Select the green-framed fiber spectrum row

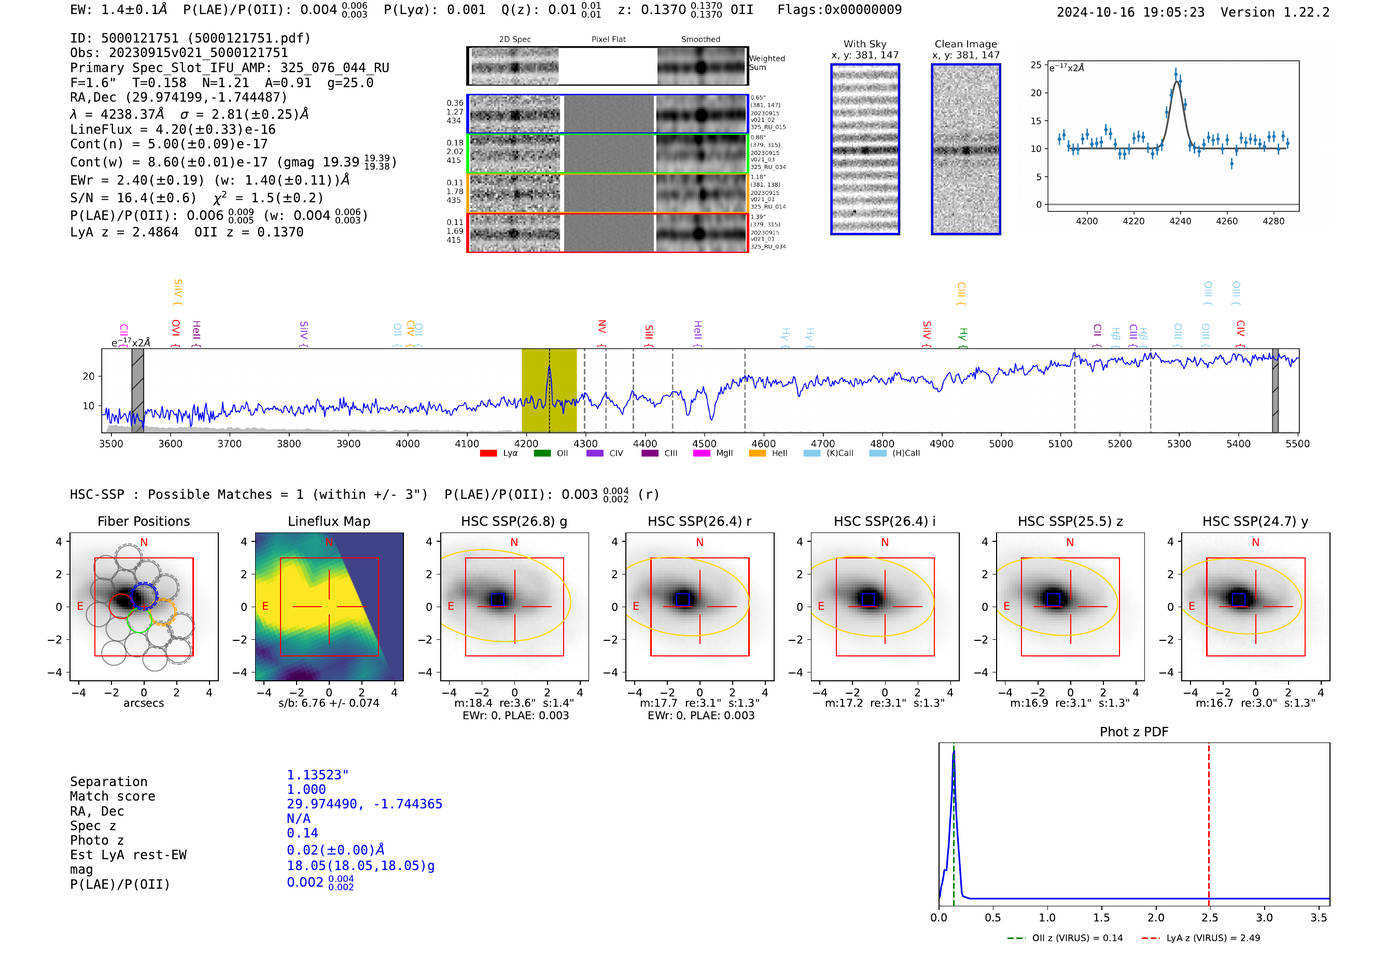click(607, 154)
